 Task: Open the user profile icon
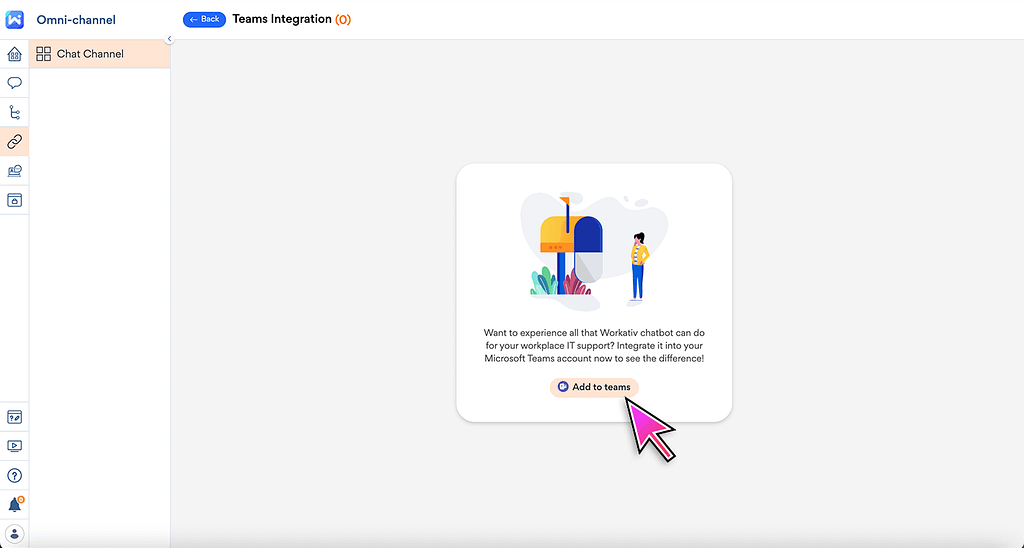(x=14, y=534)
